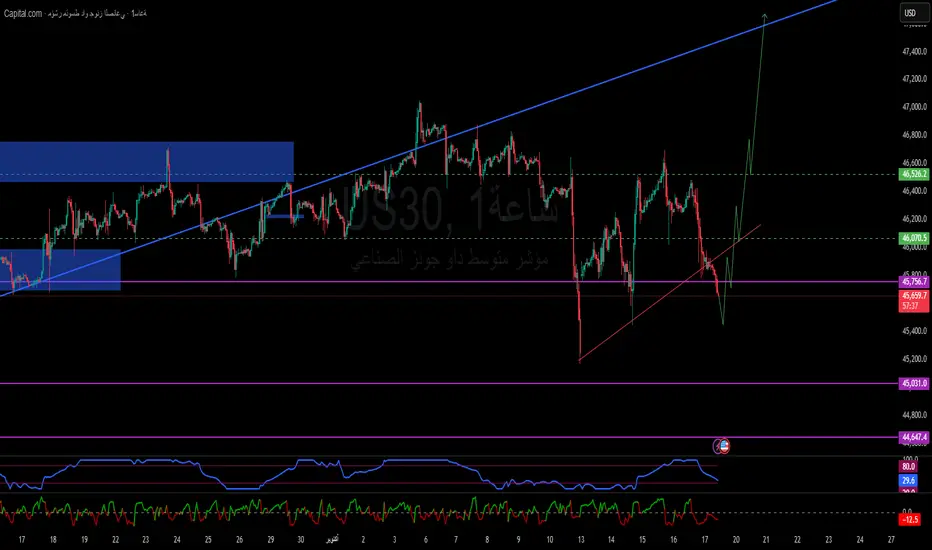This screenshot has width=932, height=550.
Task: Click date 13 on the time axis
Action: click(x=580, y=540)
